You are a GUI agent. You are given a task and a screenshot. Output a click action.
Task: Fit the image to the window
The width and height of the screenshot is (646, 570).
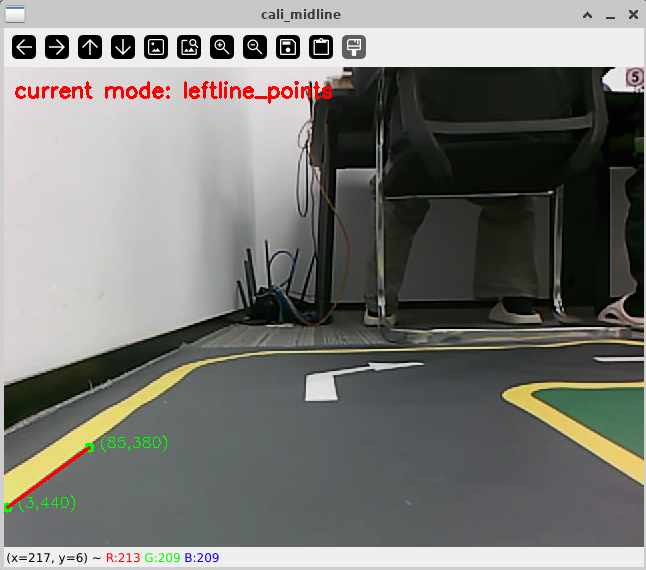189,47
